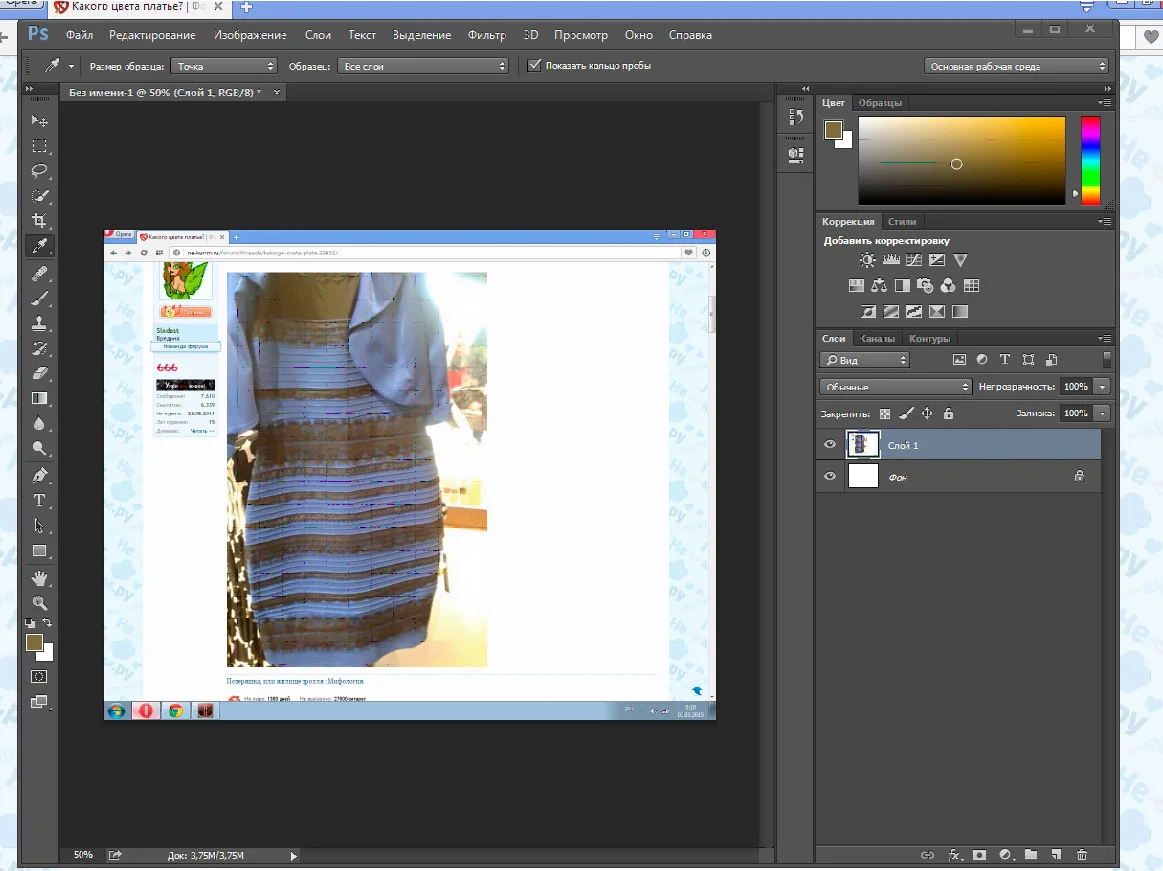Toggle 'Показать кольцо пробы' checkbox
This screenshot has width=1163, height=871.
[535, 66]
